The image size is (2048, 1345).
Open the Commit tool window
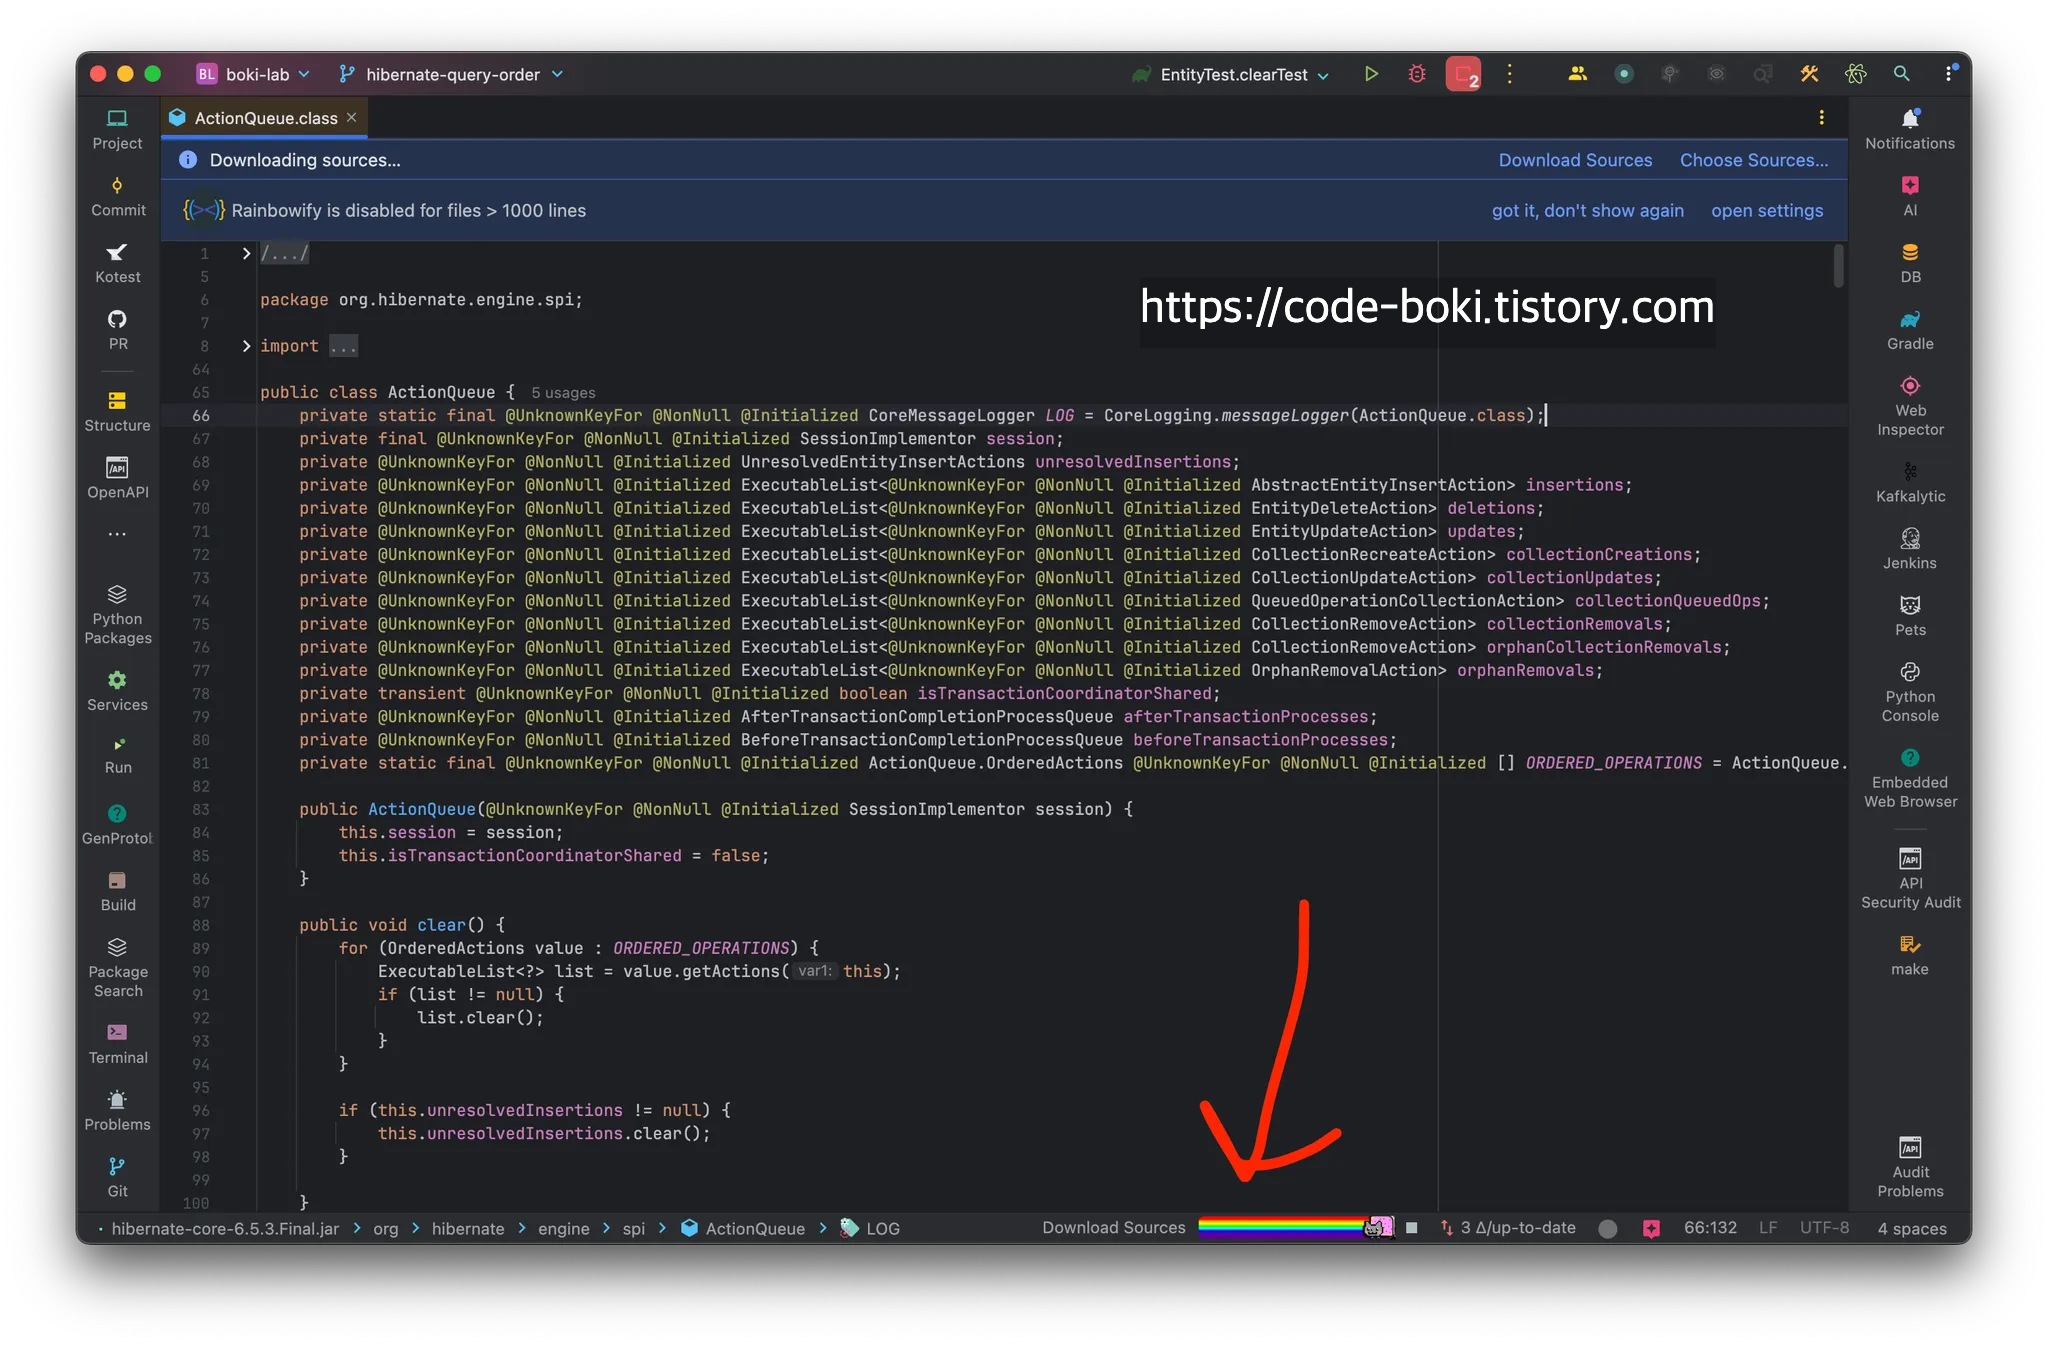[117, 196]
